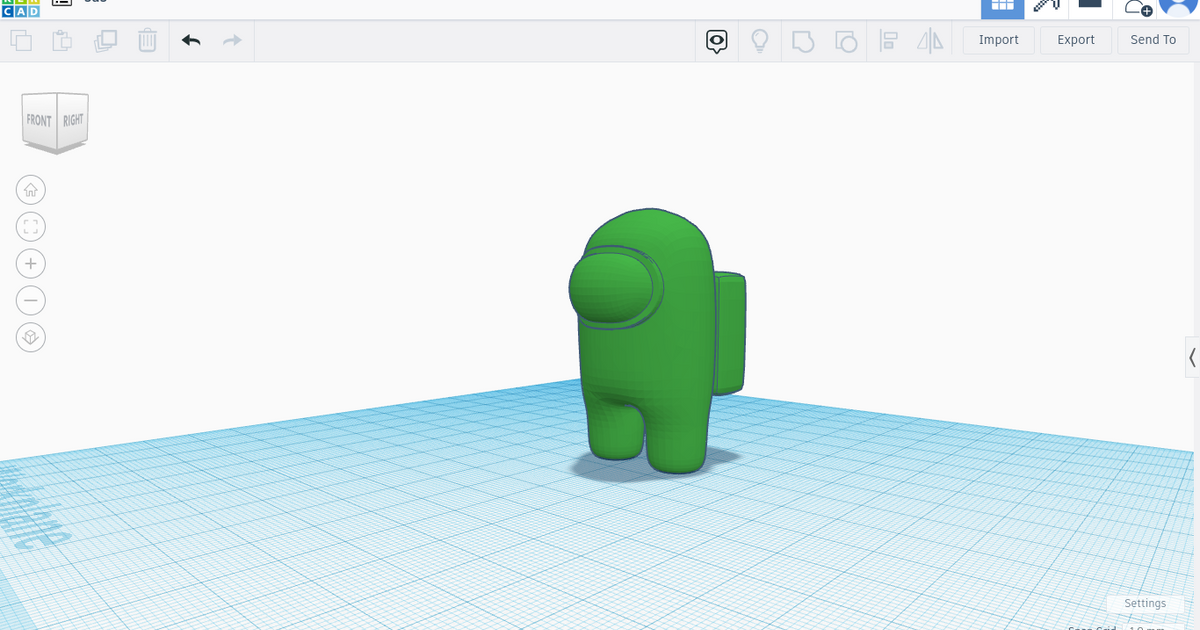Switch to the Blocks editor tab
Viewport: 1200px width, 630px height.
click(1046, 7)
